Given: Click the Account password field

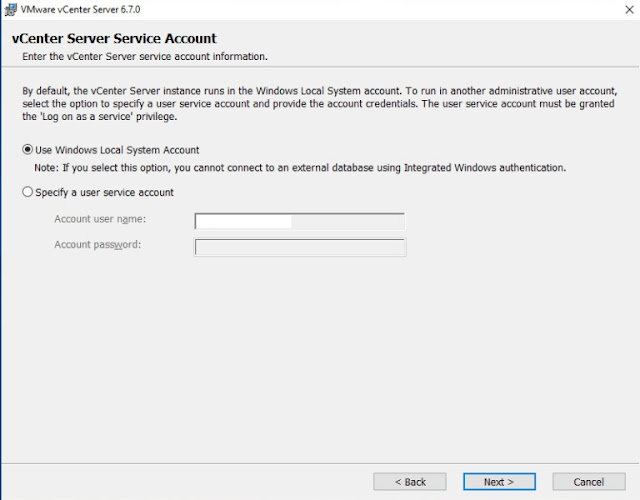Looking at the screenshot, I should pos(300,247).
